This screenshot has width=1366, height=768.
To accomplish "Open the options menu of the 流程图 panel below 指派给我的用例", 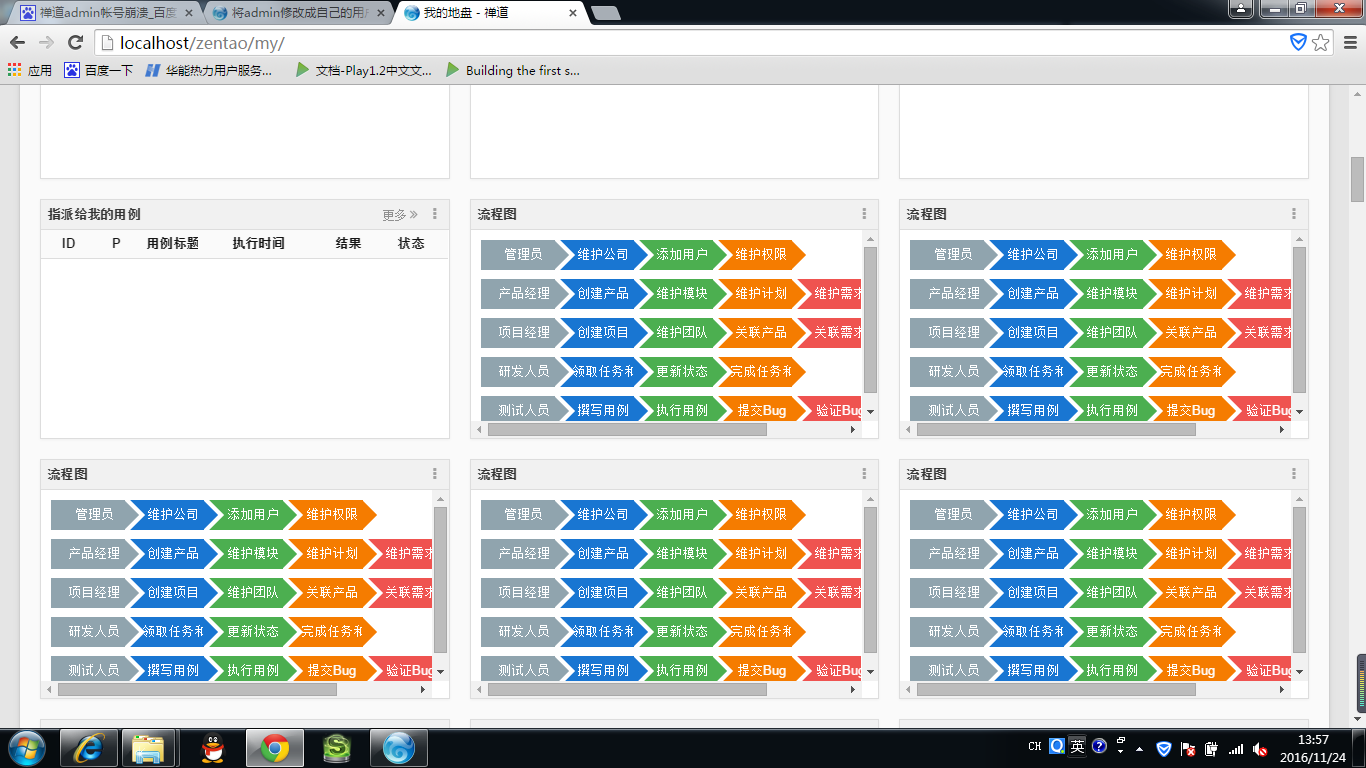I will pyautogui.click(x=435, y=474).
